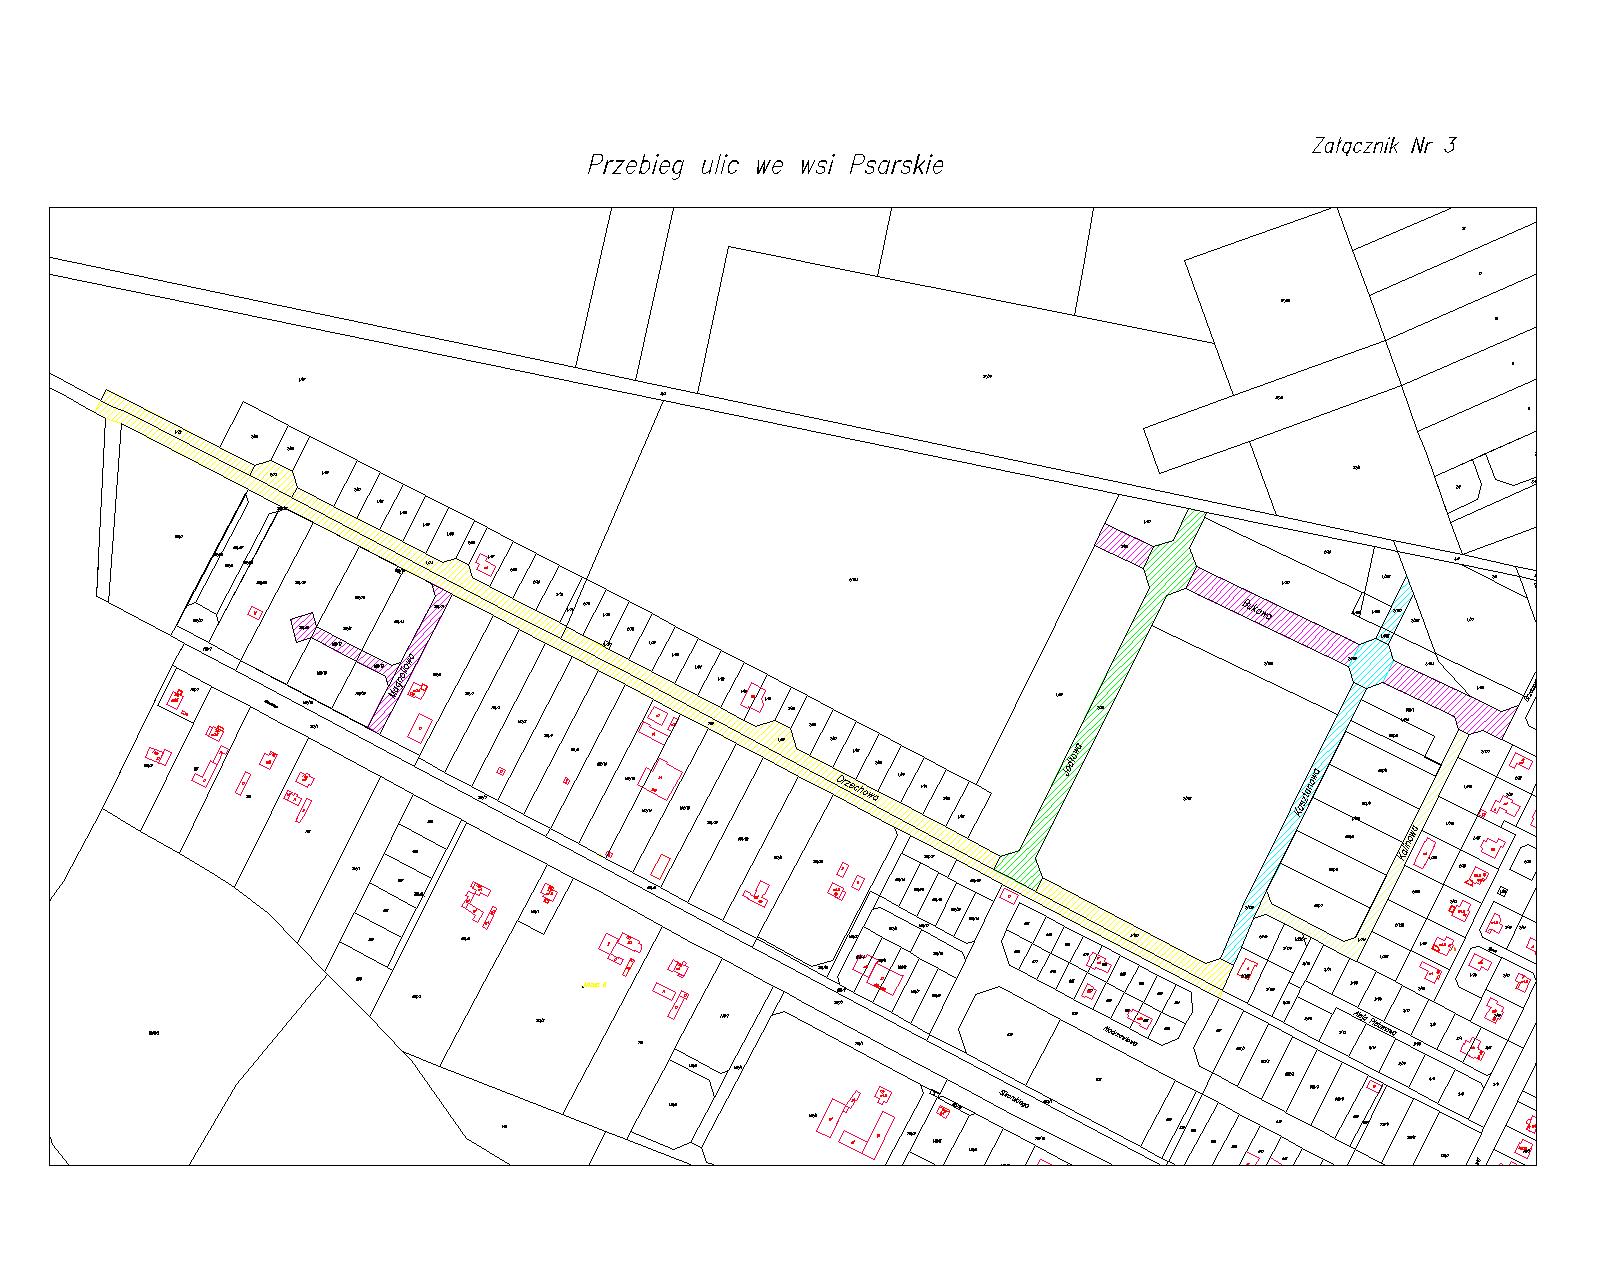The width and height of the screenshot is (1600, 1280).
Task: Click the green octagon at Jodłowa-Bukowa junction
Action: 1169,566
